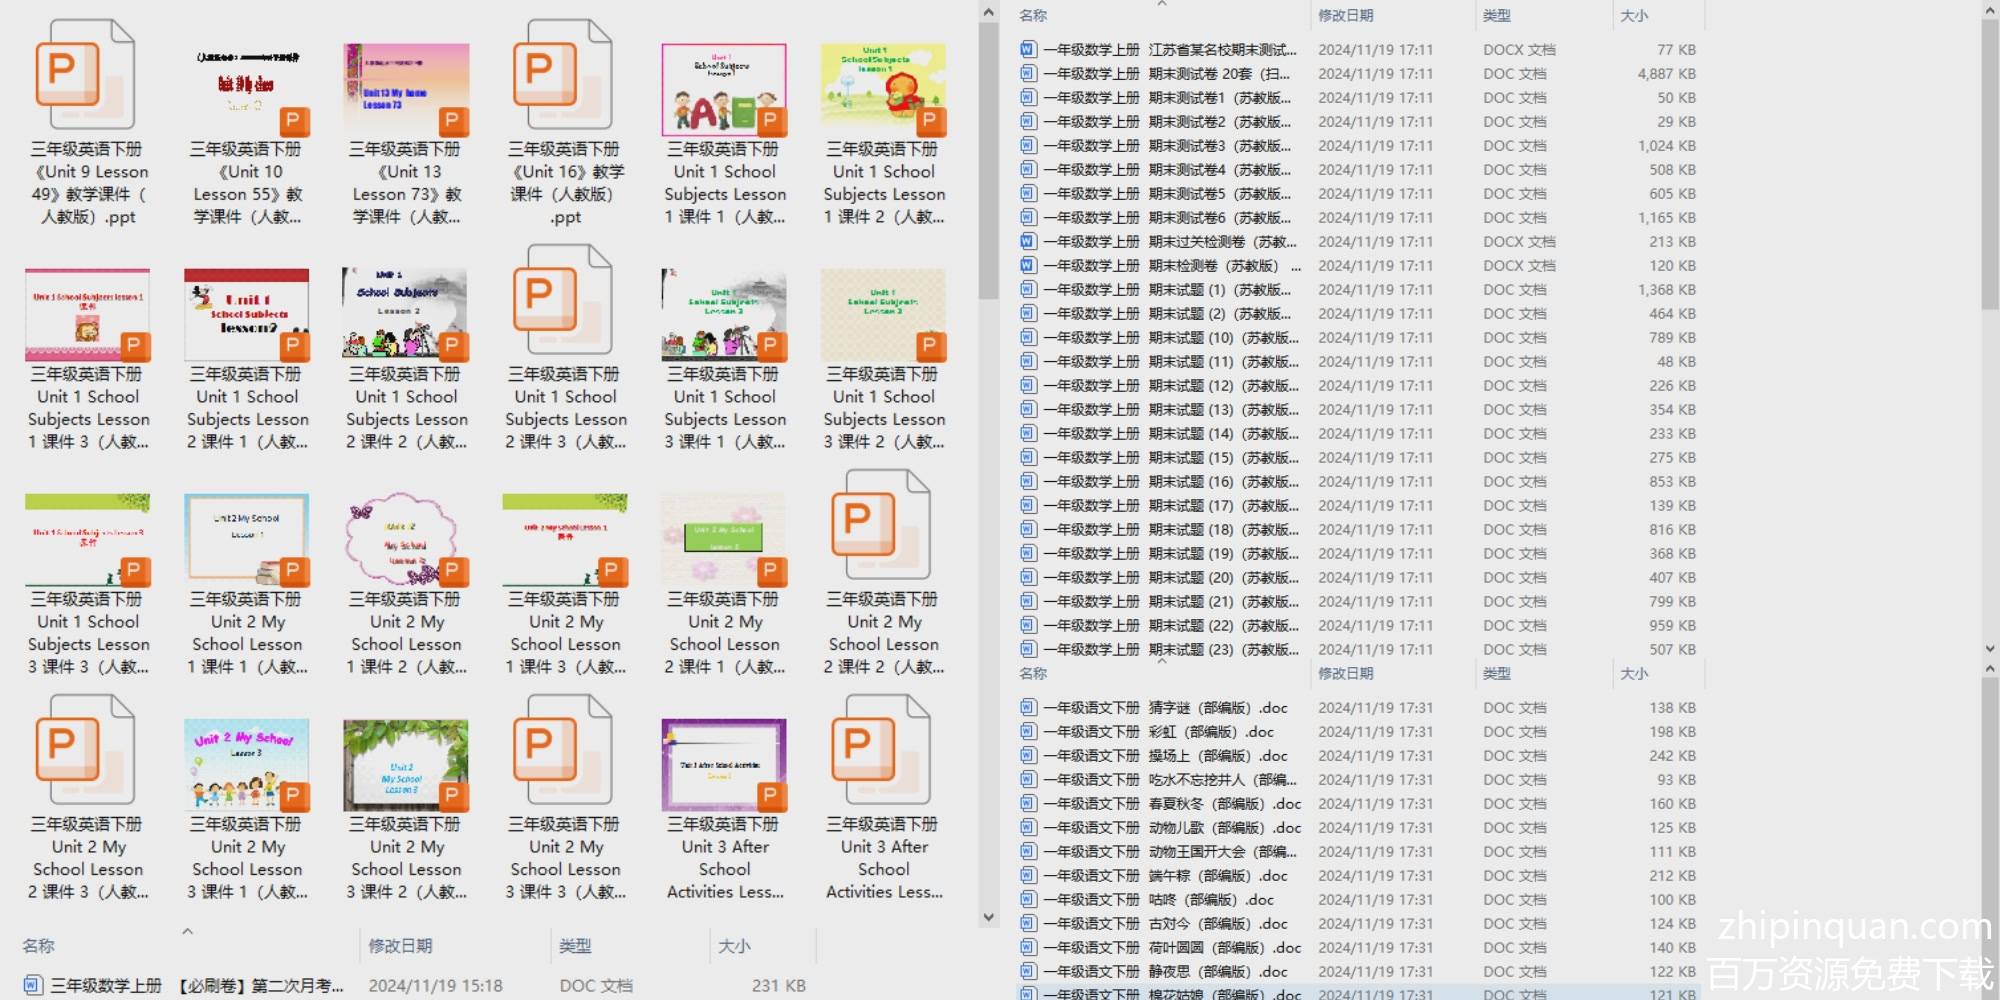Select School Subjects Lesson 1 课件 1 thumbnail
Image resolution: width=2000 pixels, height=1000 pixels.
click(724, 90)
